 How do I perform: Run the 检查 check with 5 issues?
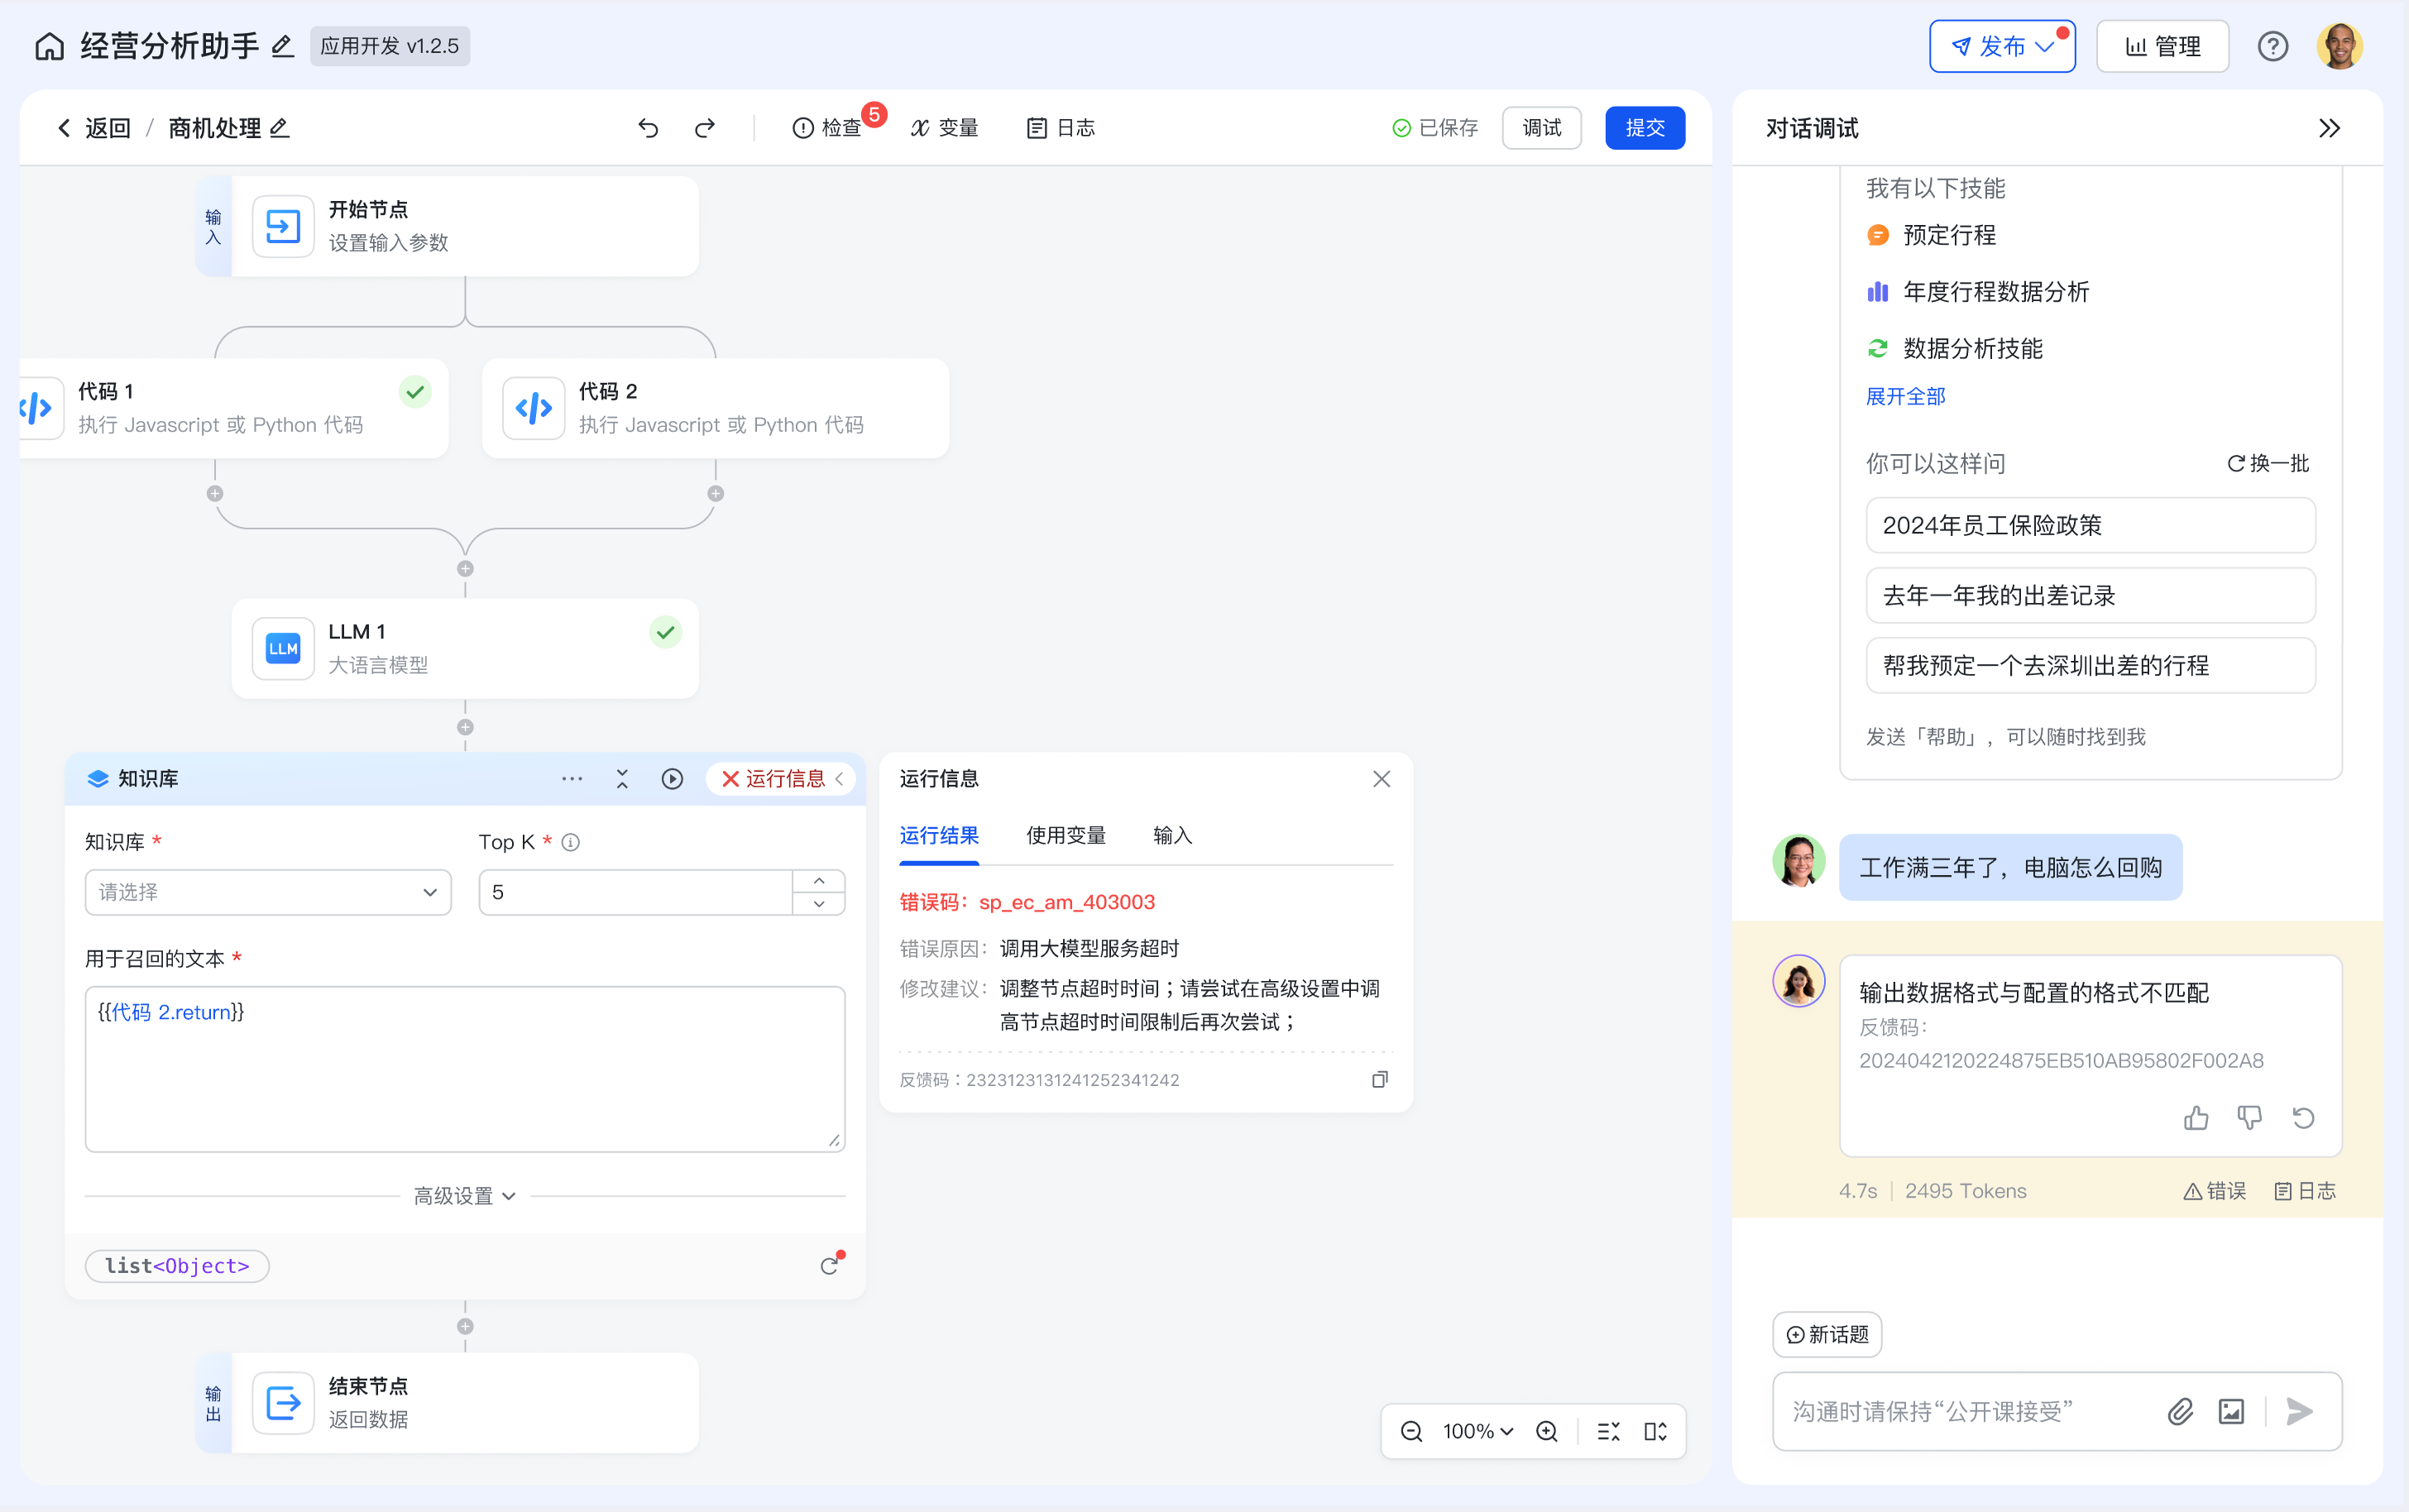827,128
